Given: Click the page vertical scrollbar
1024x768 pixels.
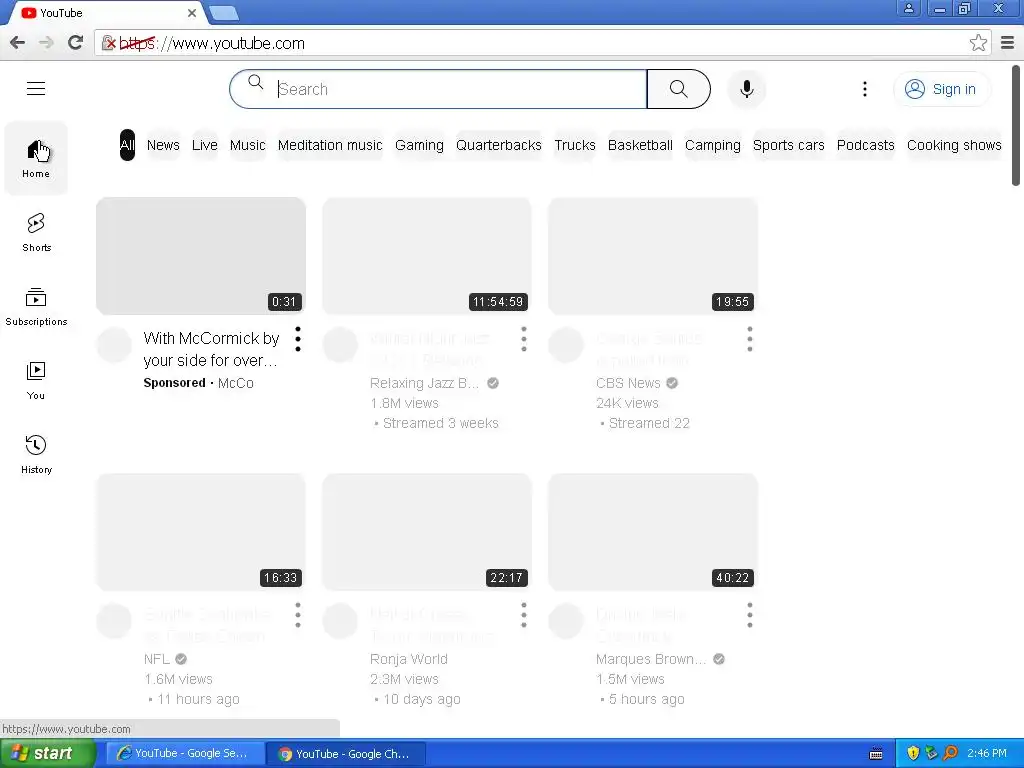Looking at the screenshot, I should click(x=1016, y=125).
